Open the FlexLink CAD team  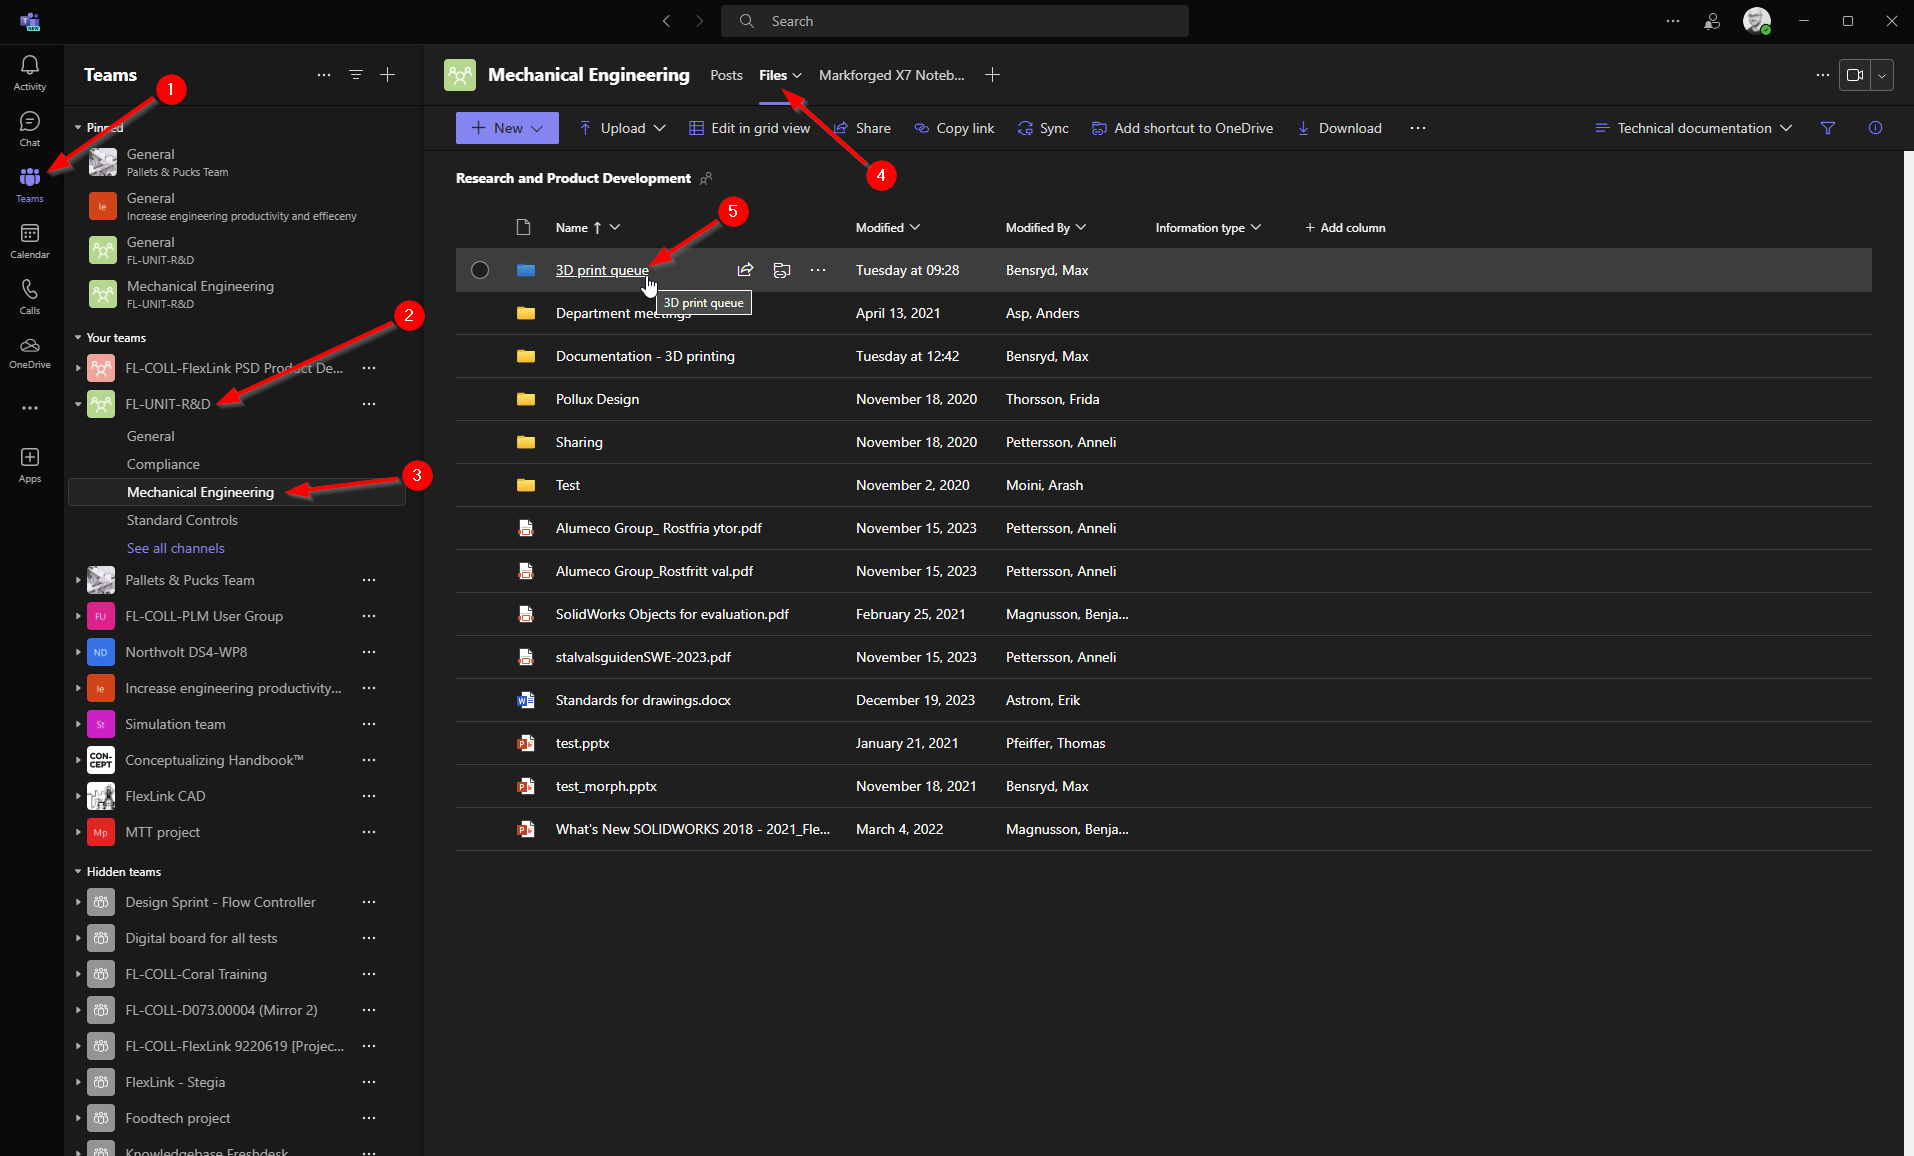165,796
